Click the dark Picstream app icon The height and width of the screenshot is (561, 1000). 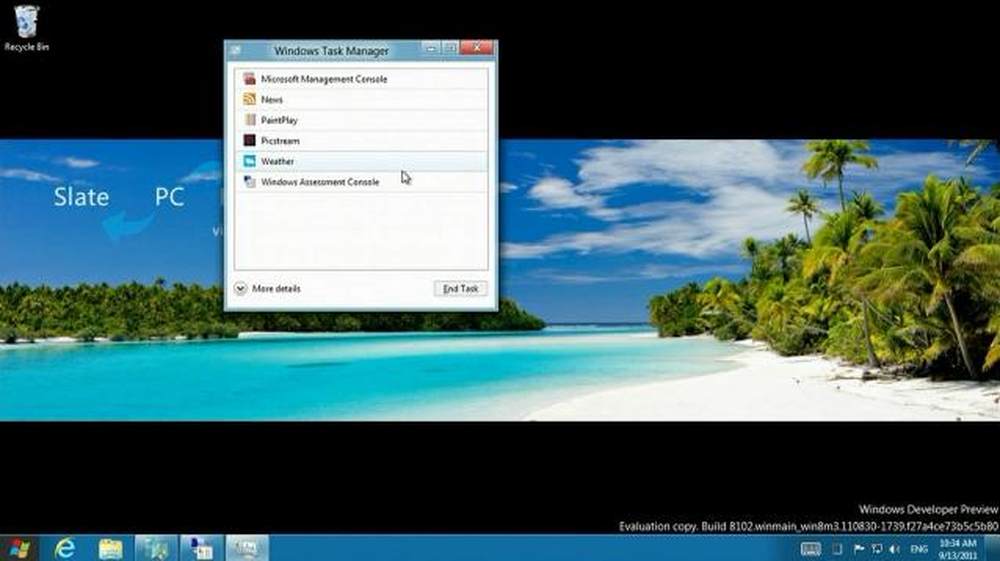tap(249, 140)
